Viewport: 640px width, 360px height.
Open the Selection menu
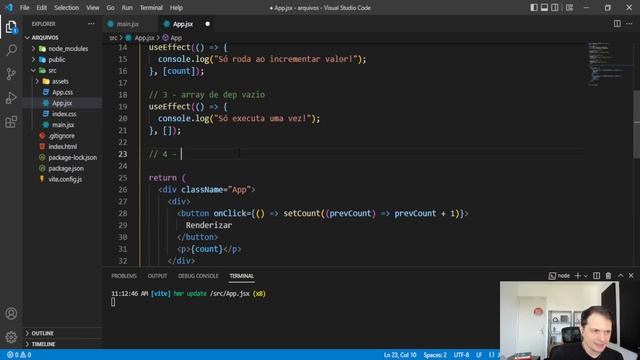[66, 8]
